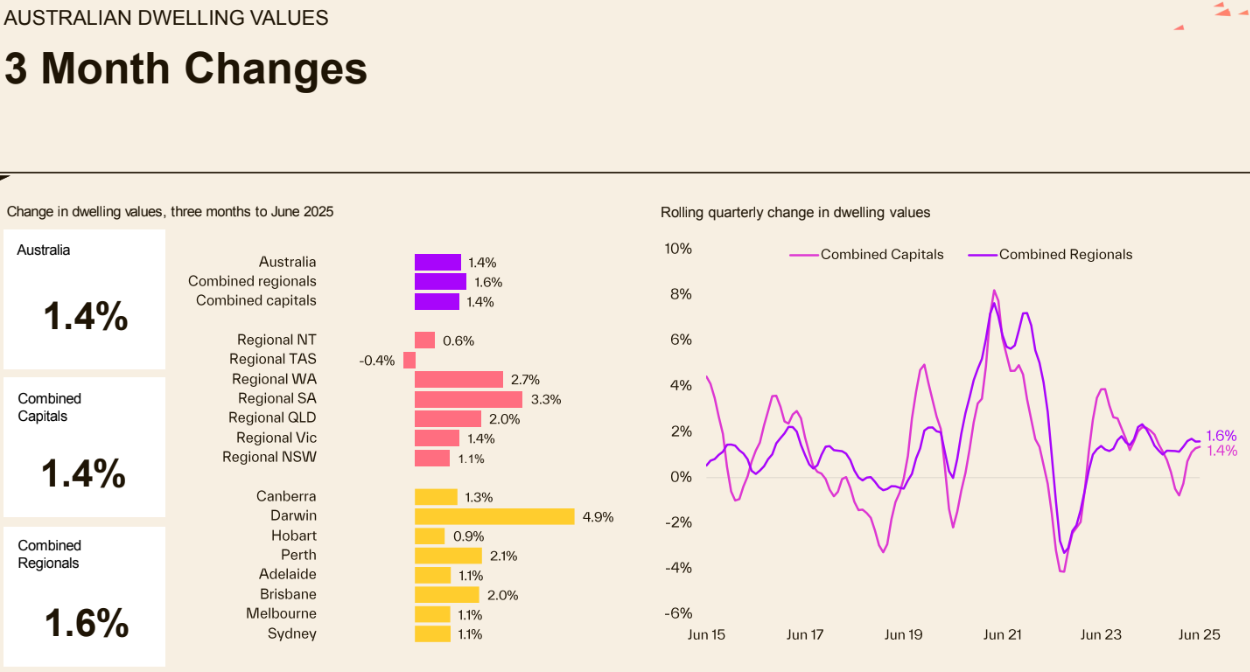The image size is (1250, 672).
Task: Click the Brisbane 2.0% bar
Action: [x=447, y=594]
